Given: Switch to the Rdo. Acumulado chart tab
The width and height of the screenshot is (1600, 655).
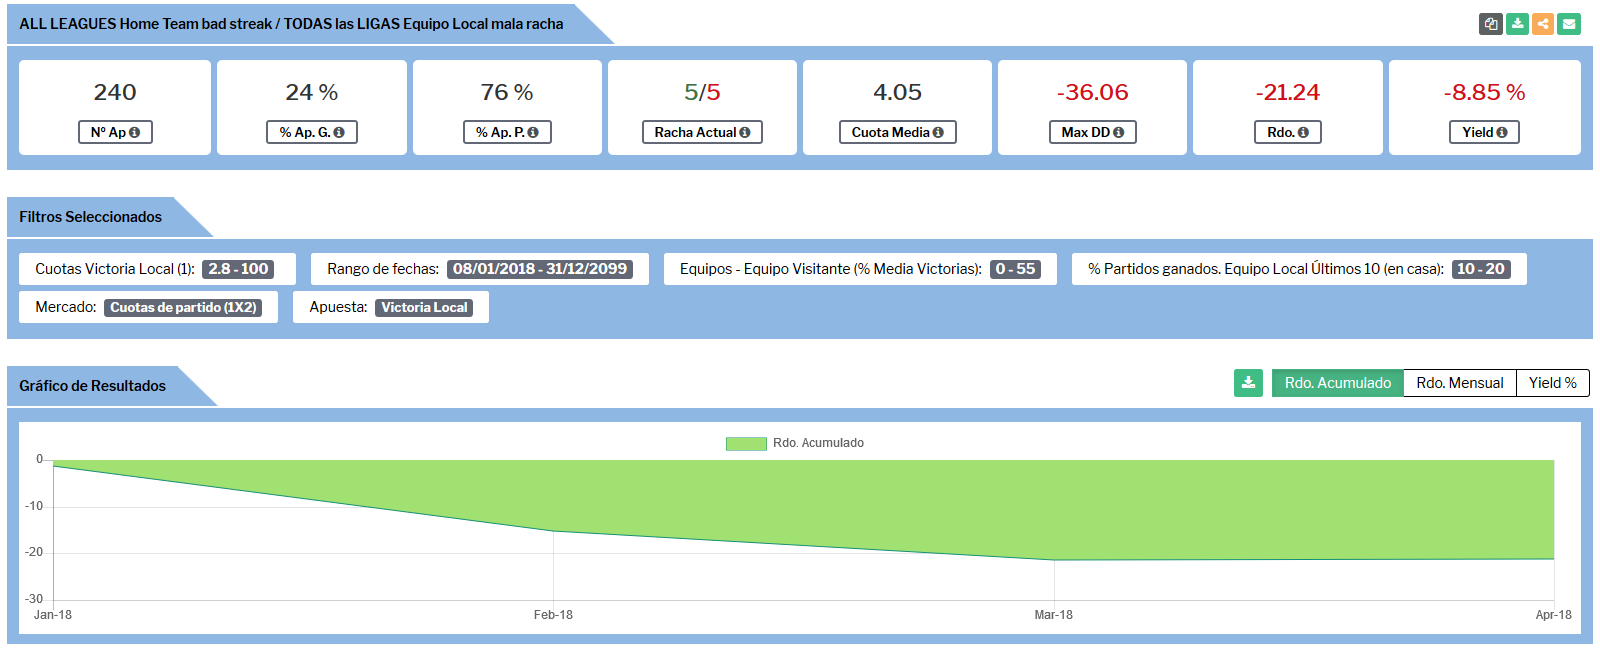Looking at the screenshot, I should point(1338,383).
